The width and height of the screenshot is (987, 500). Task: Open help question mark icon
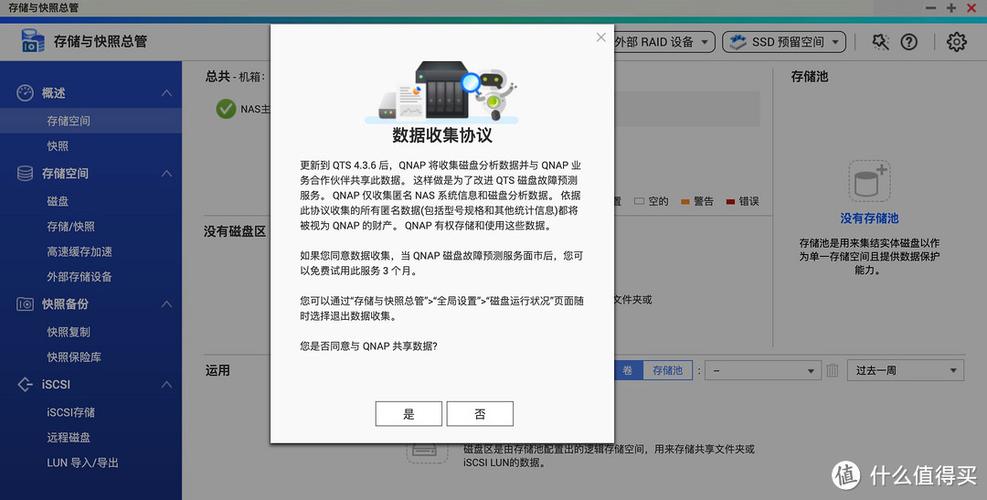pyautogui.click(x=909, y=42)
